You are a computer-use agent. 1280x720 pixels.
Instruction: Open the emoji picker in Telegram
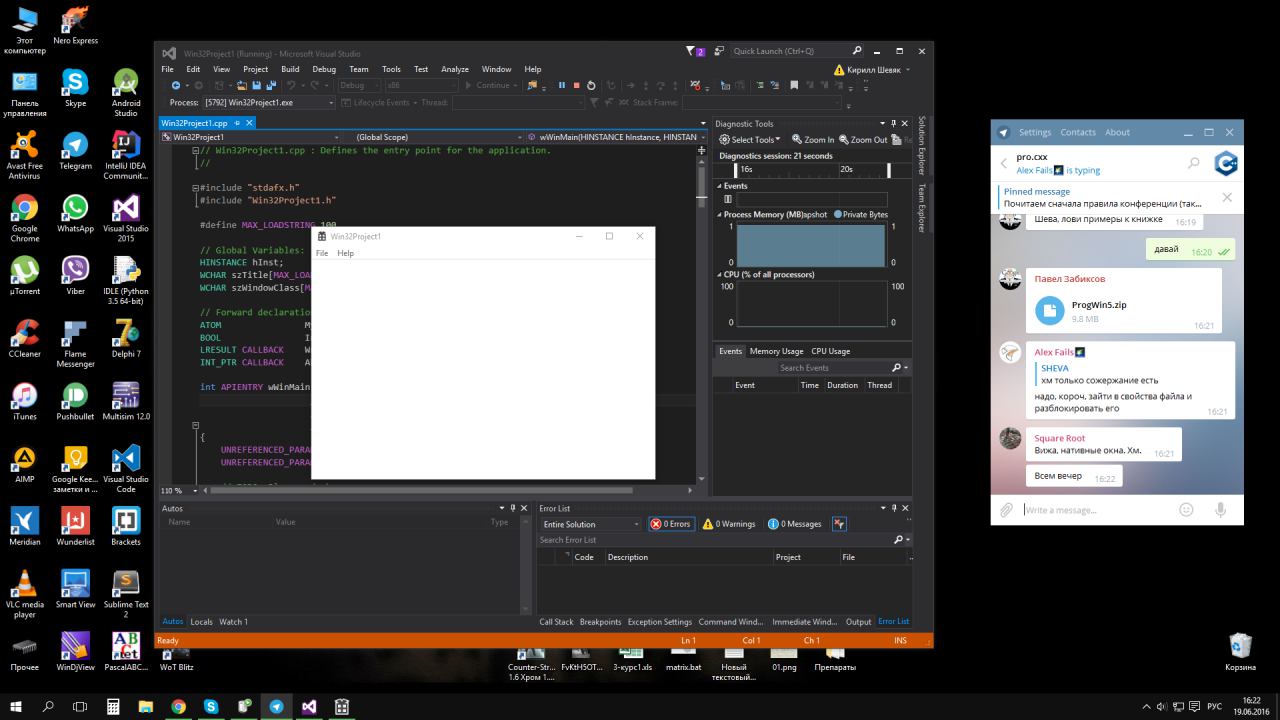(1186, 510)
